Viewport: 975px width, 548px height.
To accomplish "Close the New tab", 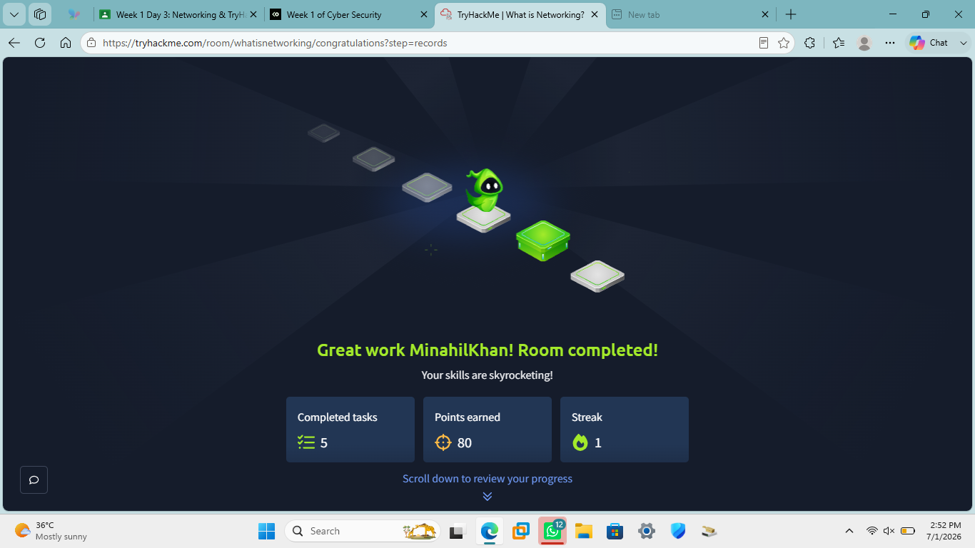I will 765,14.
